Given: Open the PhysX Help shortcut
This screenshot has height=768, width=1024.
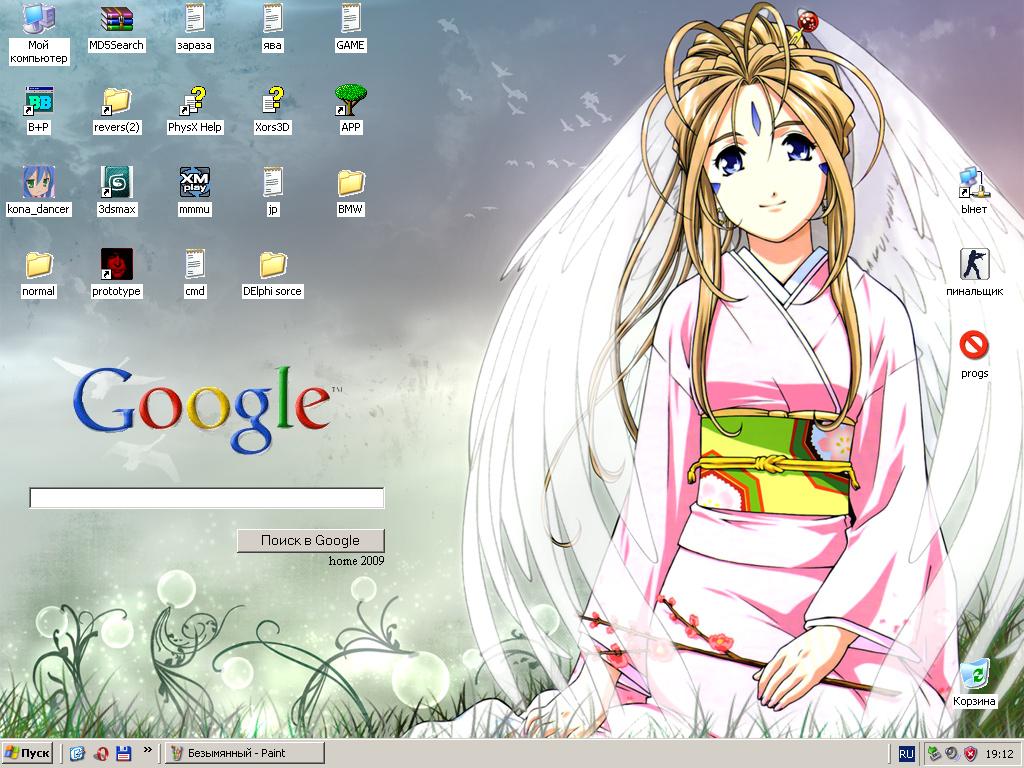Looking at the screenshot, I should [x=194, y=101].
